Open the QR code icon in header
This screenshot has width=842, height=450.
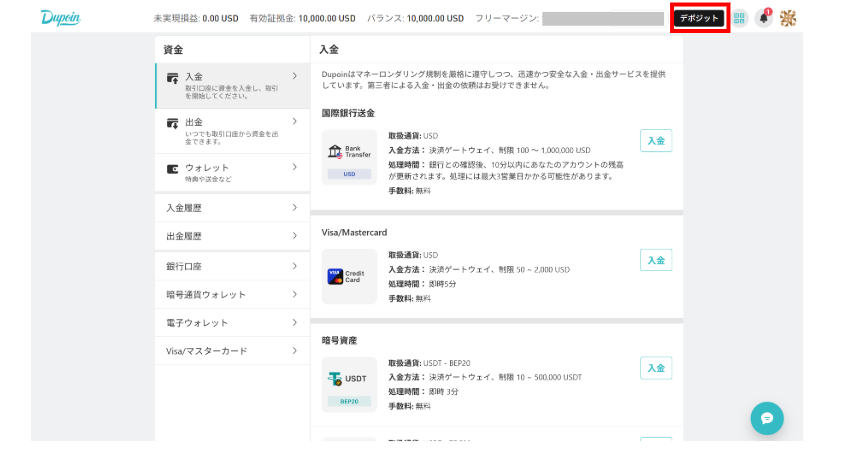point(740,18)
